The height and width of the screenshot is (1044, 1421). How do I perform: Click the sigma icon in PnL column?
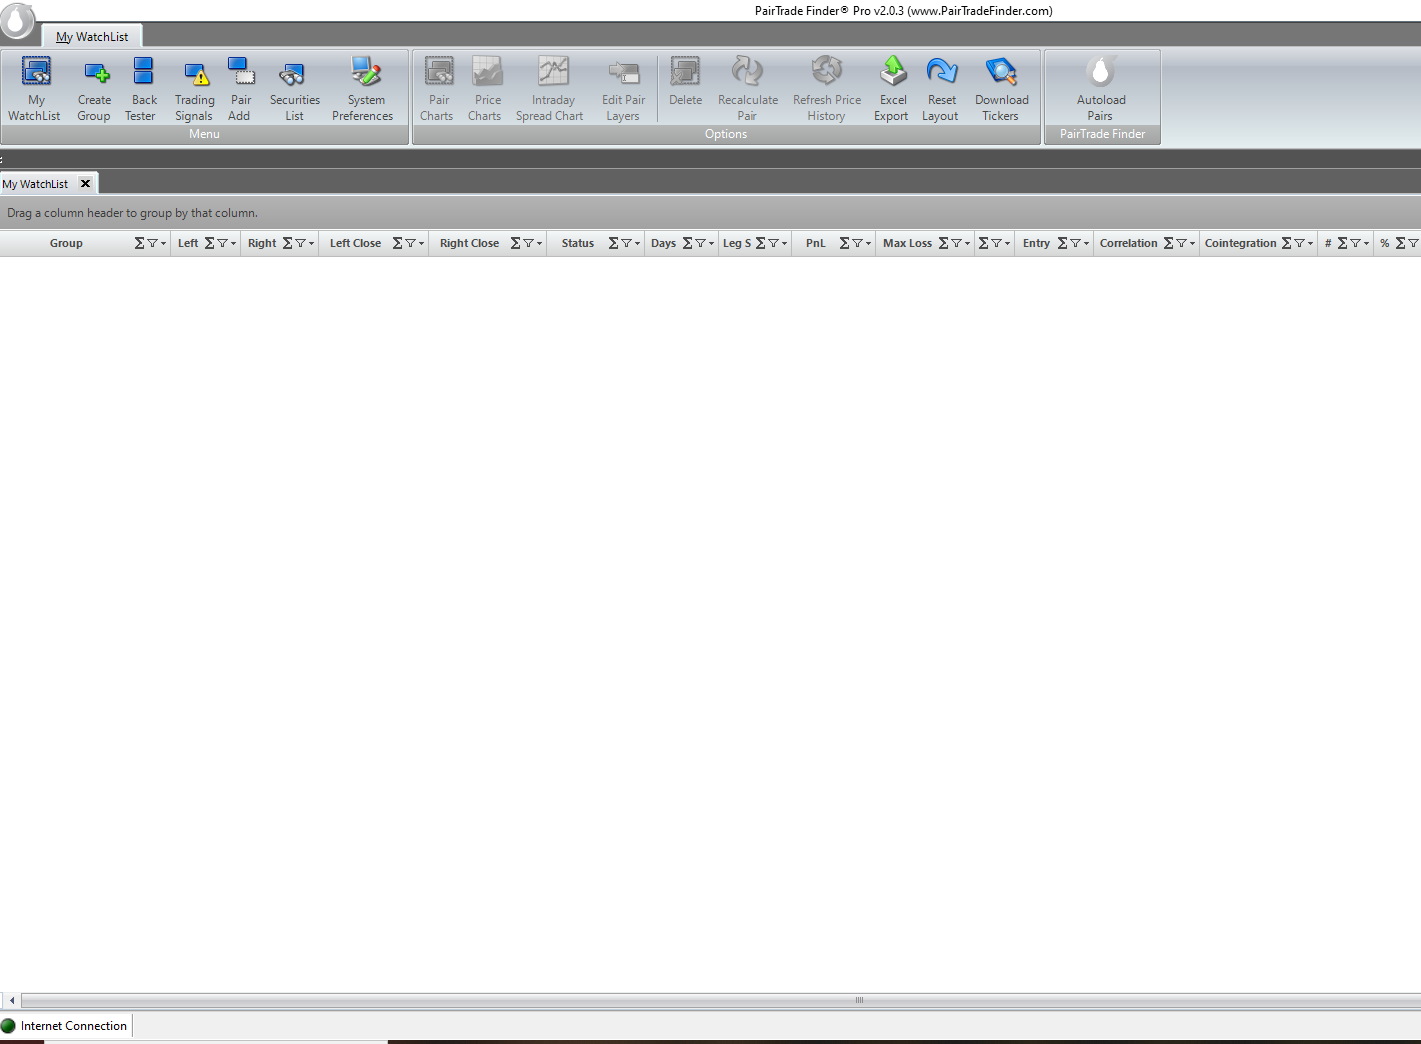point(845,243)
